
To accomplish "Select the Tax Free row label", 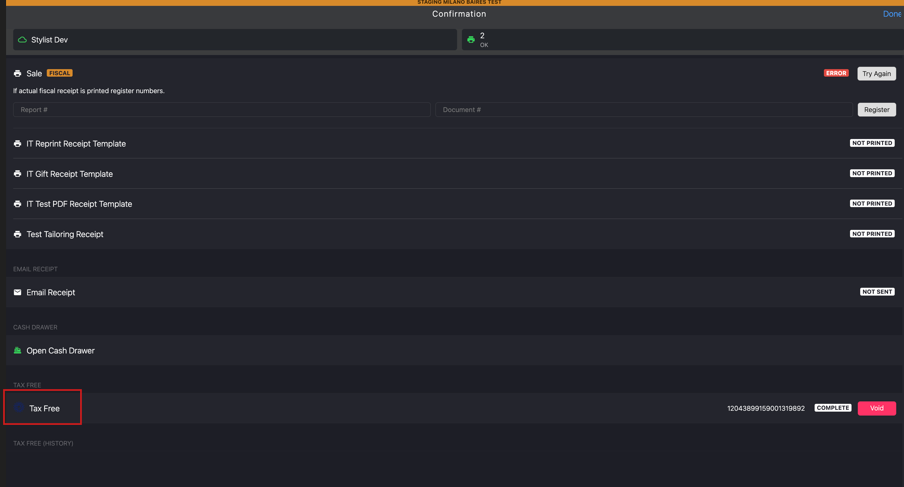I will (44, 409).
